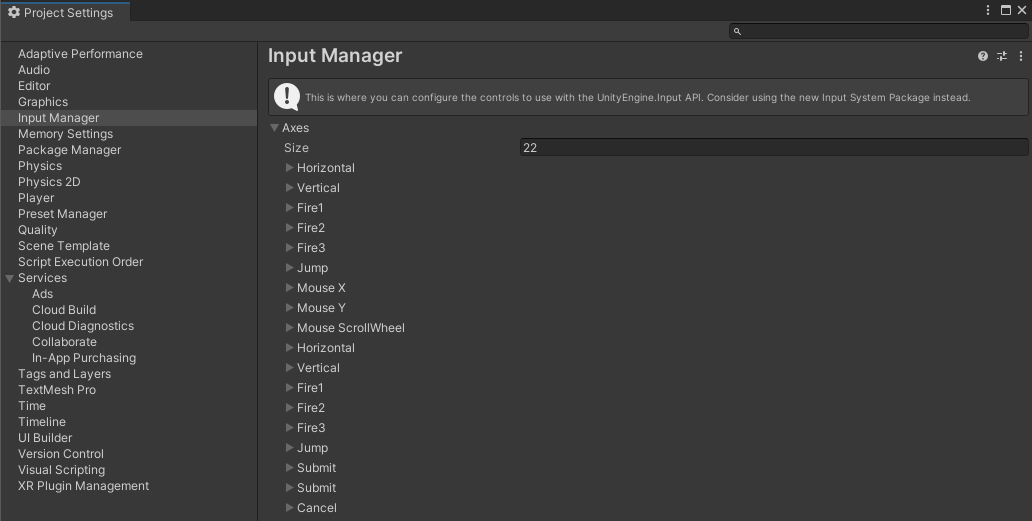This screenshot has width=1032, height=521.
Task: Click the magnifier icon in the search bar
Action: click(738, 32)
